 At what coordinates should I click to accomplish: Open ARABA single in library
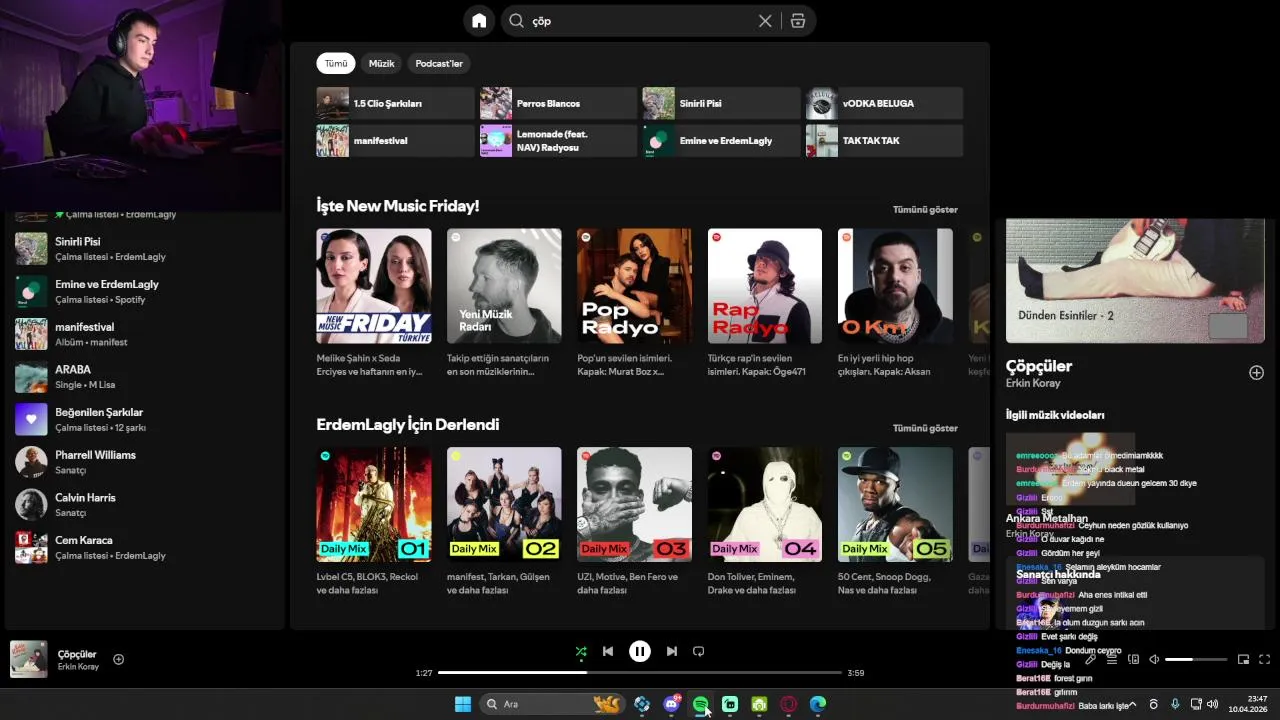tap(145, 377)
